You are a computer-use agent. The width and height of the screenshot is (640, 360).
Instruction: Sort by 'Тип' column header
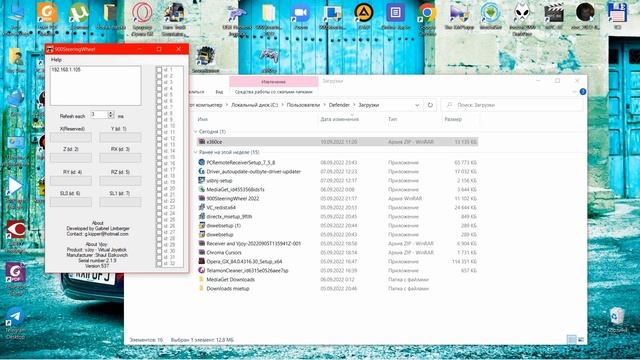click(393, 119)
